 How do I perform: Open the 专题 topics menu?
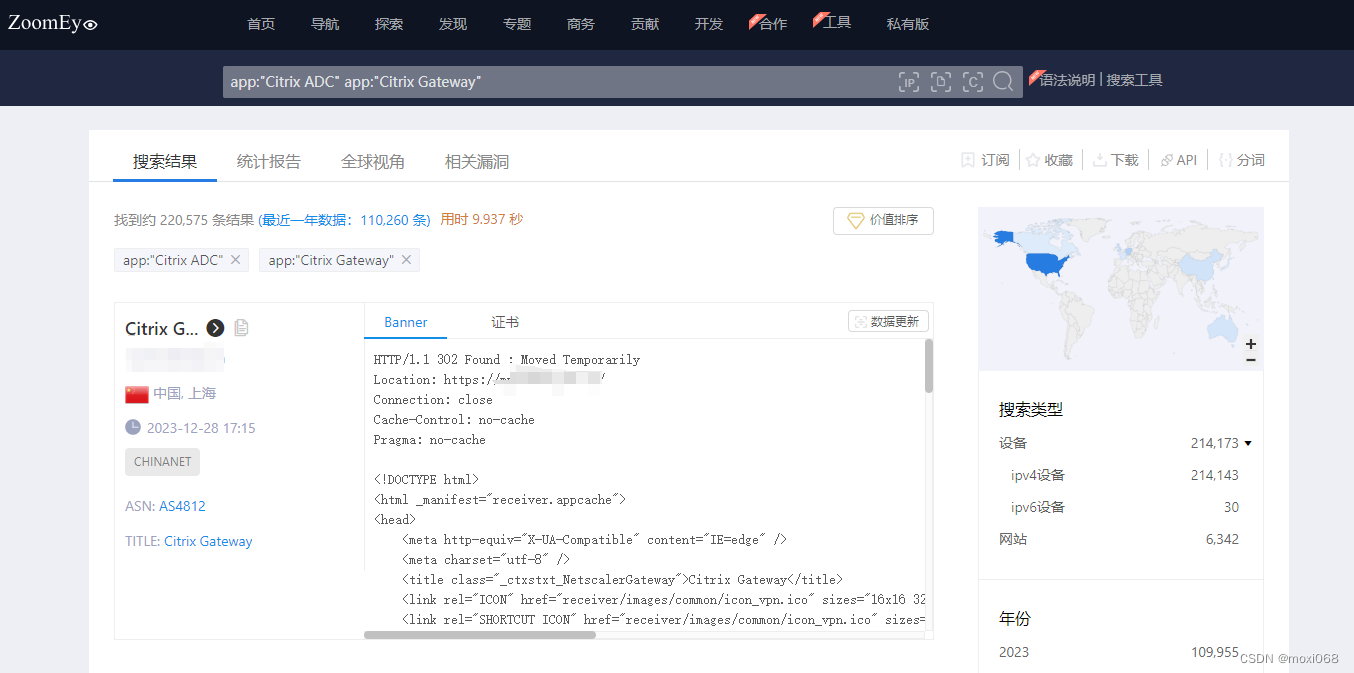click(517, 24)
